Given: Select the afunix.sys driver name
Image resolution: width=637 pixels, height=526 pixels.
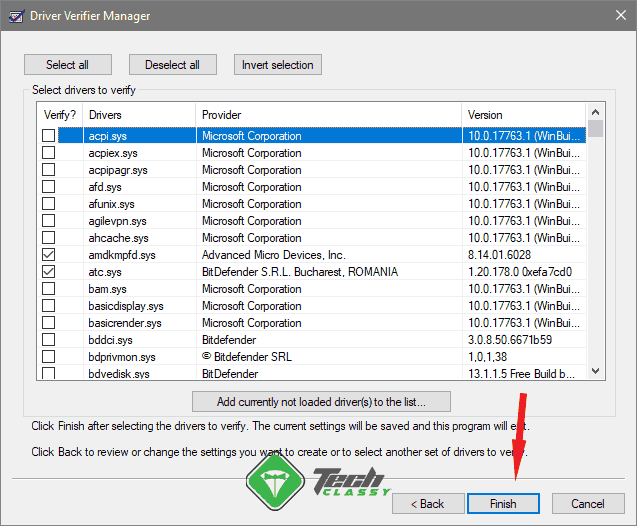Looking at the screenshot, I should coord(111,204).
